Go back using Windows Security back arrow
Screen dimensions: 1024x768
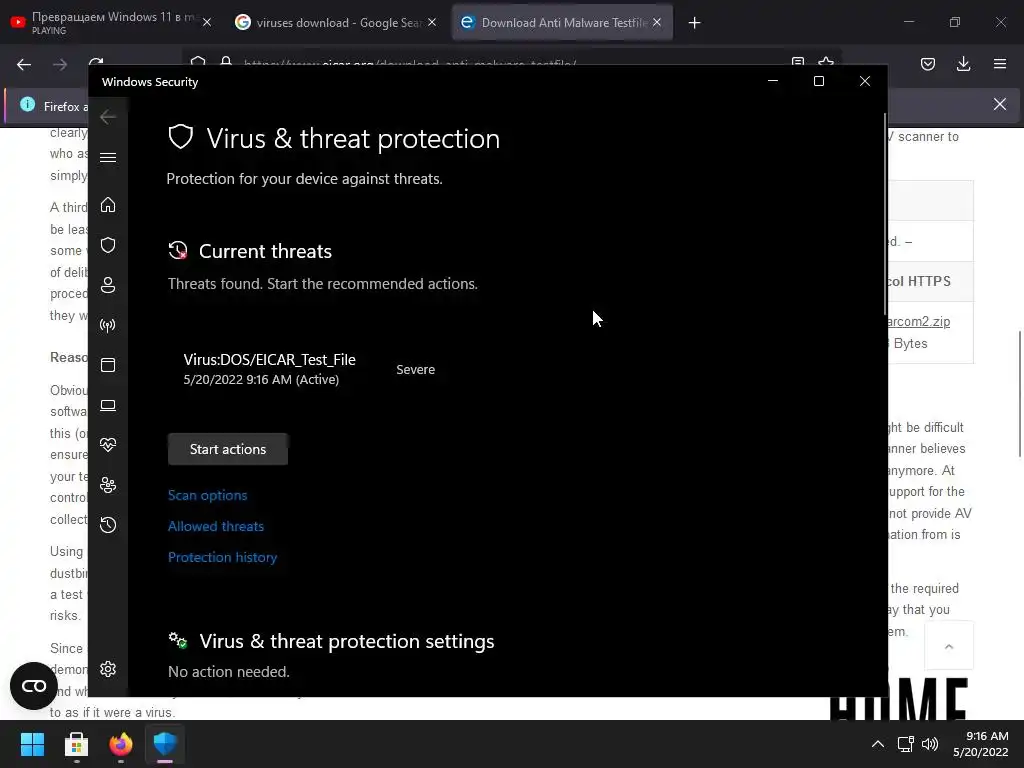[x=108, y=117]
